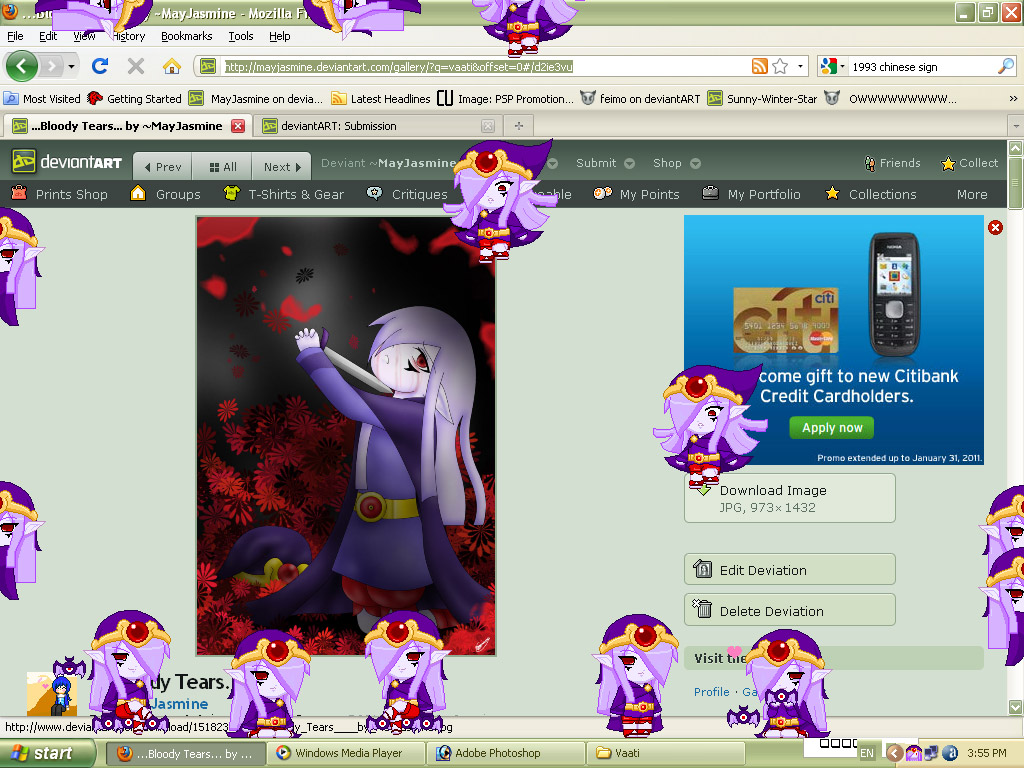Bookmark this page with the star
Screen dimensions: 1024x768
click(x=780, y=66)
